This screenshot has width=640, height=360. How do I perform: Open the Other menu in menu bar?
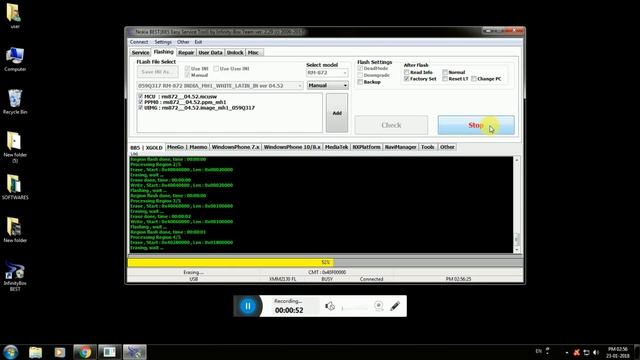tap(183, 42)
